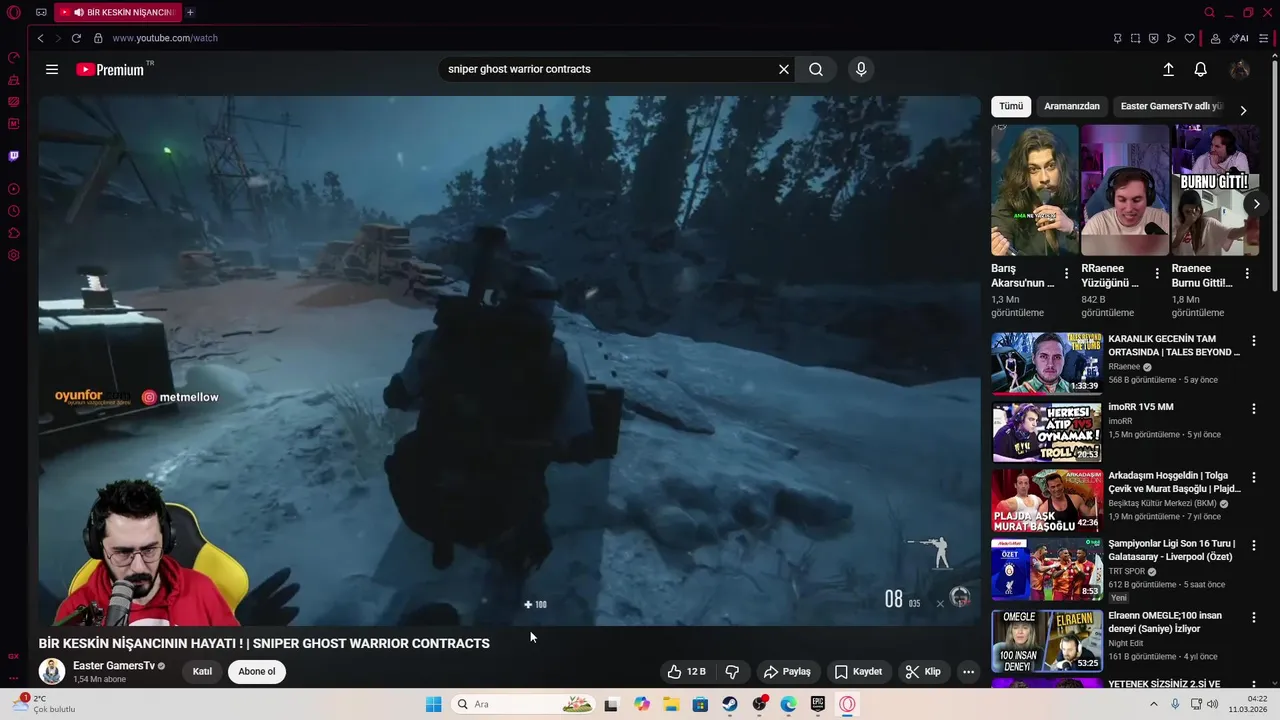Select the Easter GamersTv filter chip
Screen dimensions: 1280x720
[1171, 106]
